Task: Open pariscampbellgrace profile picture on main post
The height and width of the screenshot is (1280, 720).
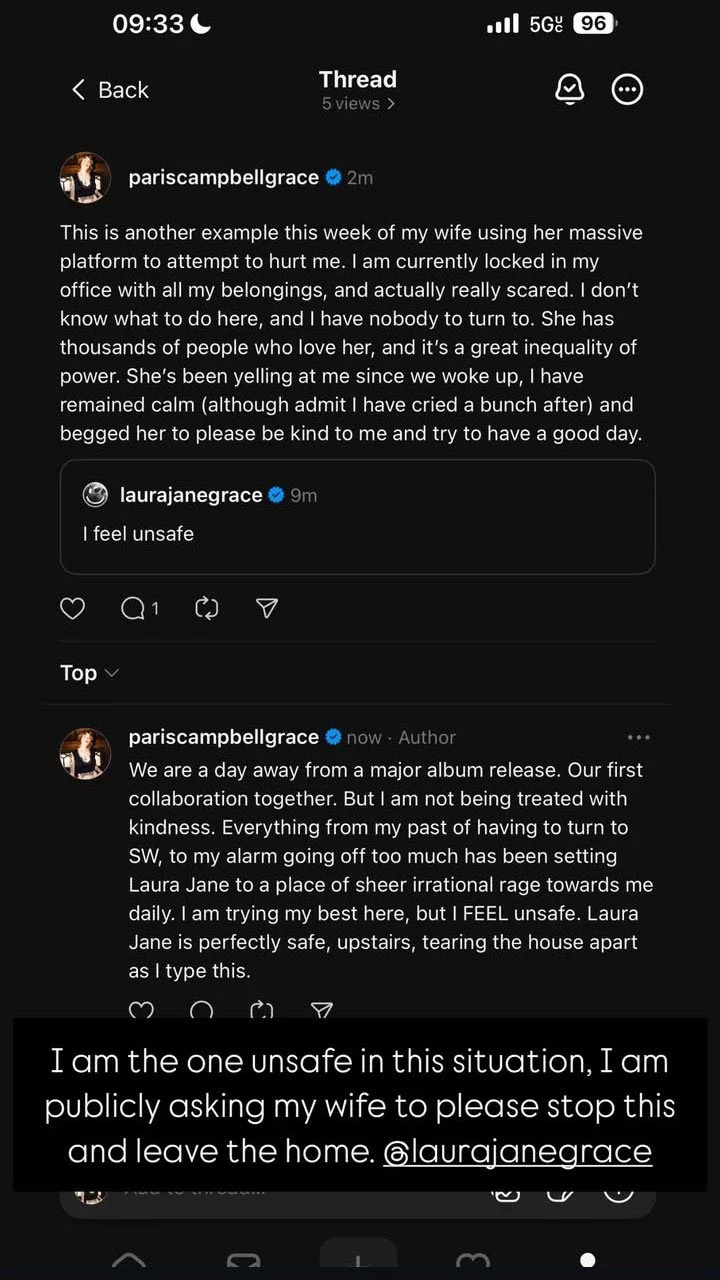Action: pos(85,178)
